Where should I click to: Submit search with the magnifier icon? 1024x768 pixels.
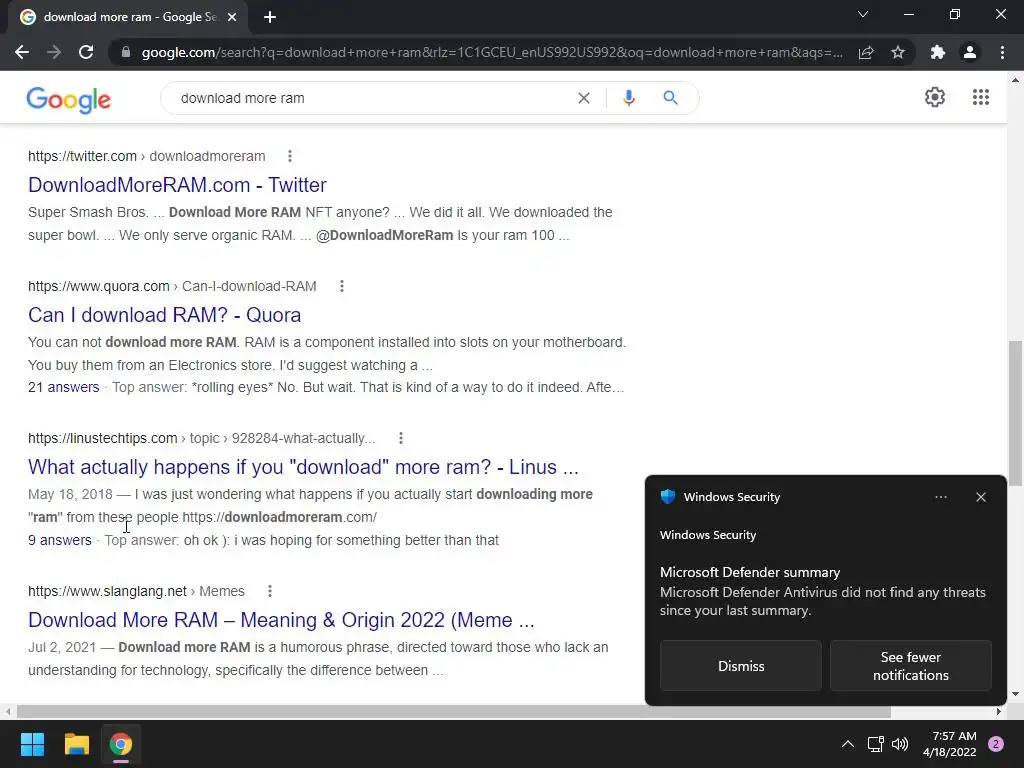[670, 98]
